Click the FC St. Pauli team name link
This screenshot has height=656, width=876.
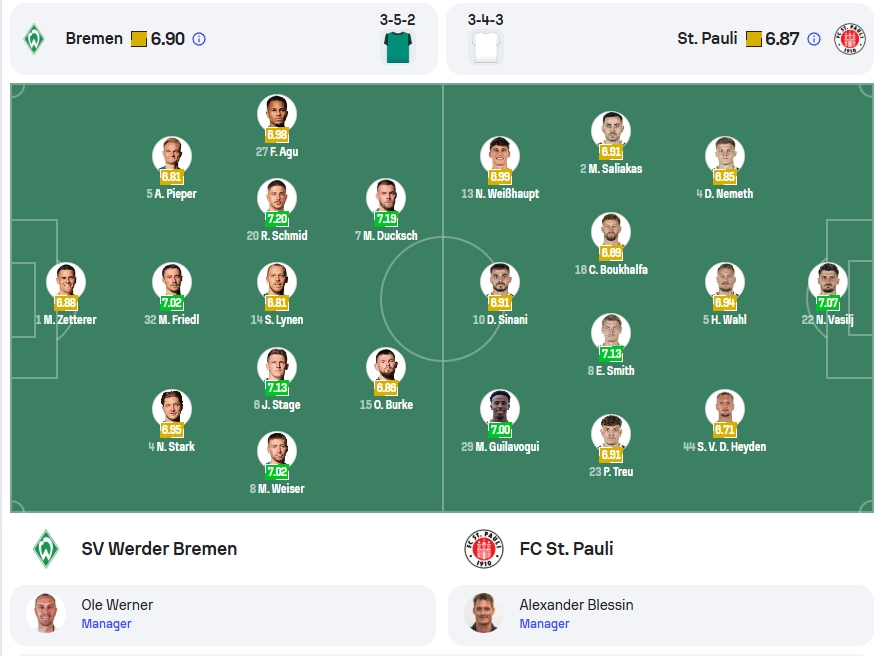pos(566,549)
